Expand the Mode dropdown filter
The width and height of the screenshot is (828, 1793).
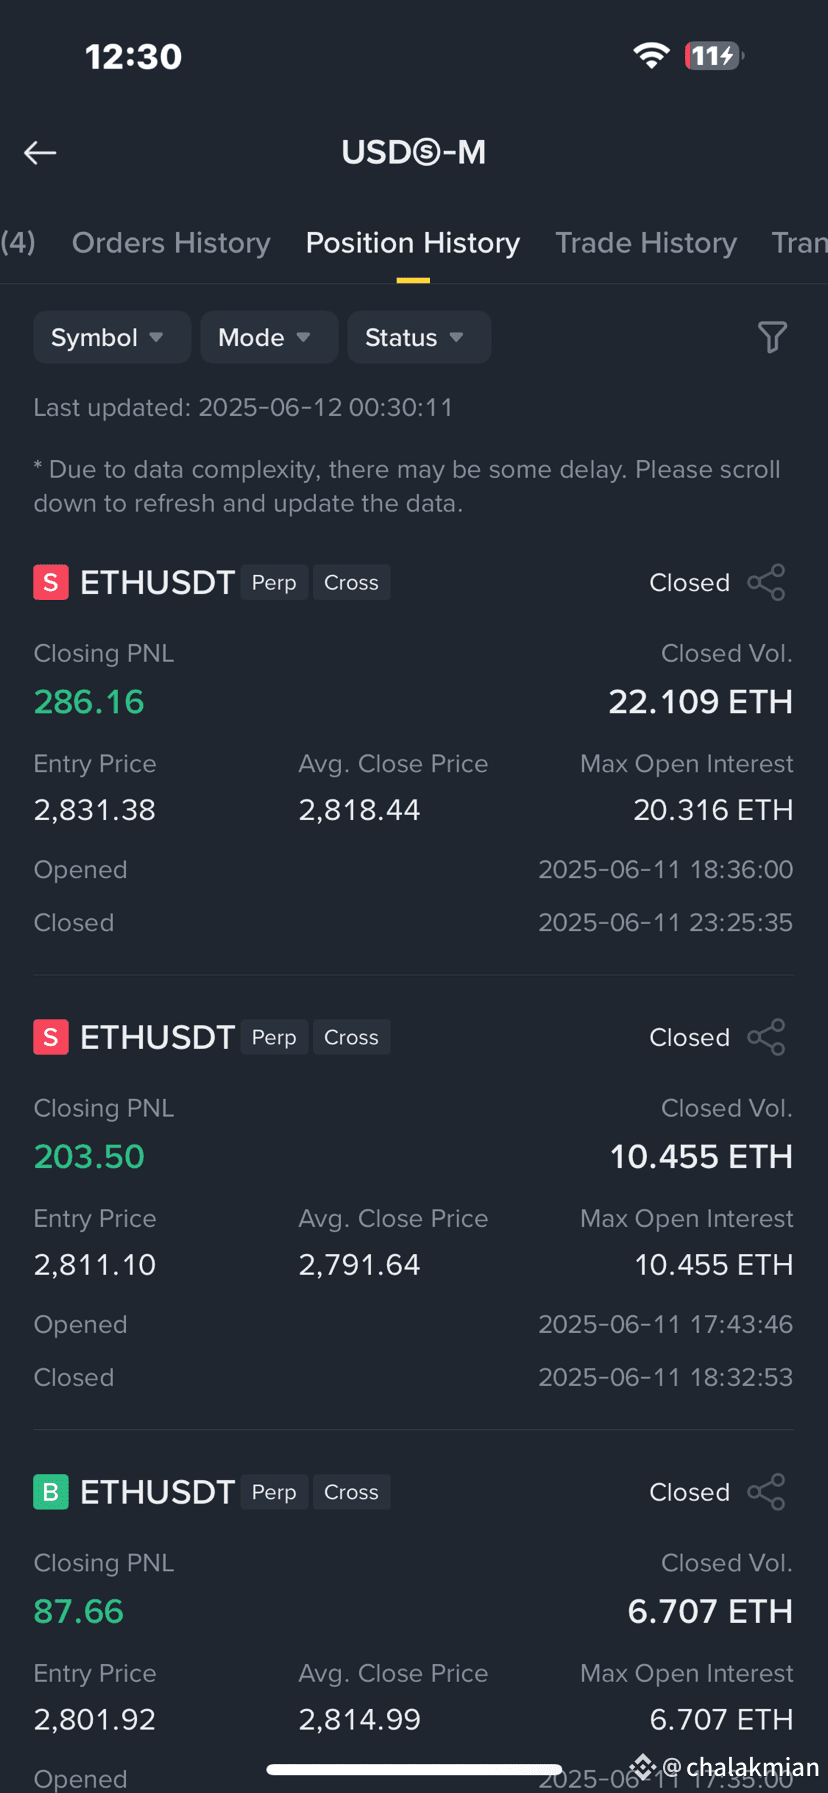pos(269,337)
